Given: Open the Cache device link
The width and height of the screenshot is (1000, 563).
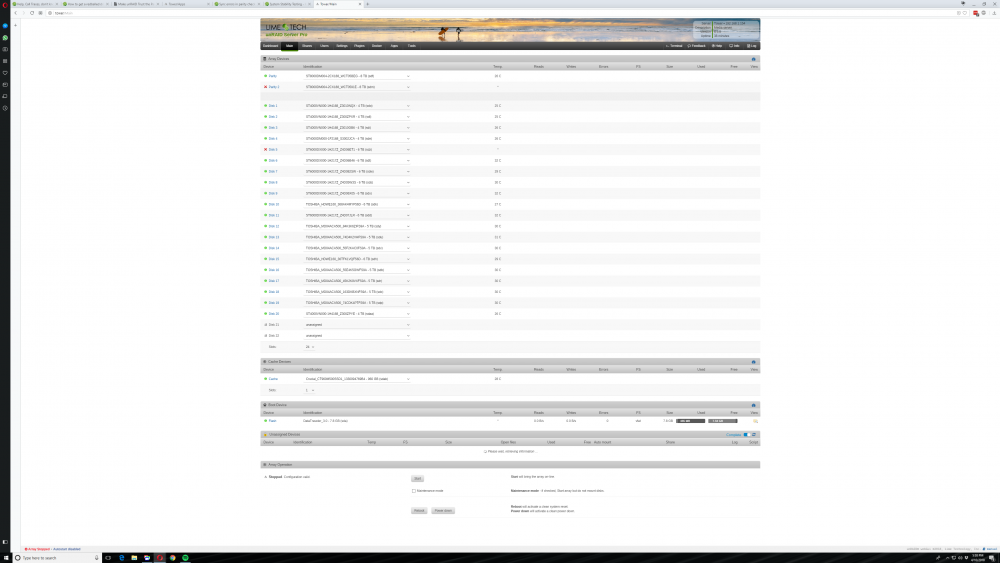Looking at the screenshot, I should click(273, 379).
